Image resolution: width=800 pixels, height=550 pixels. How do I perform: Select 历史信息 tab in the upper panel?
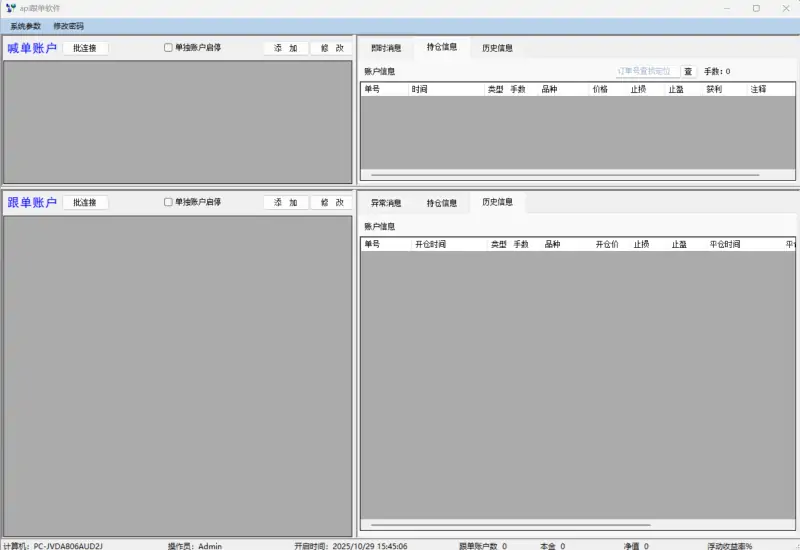[x=497, y=48]
